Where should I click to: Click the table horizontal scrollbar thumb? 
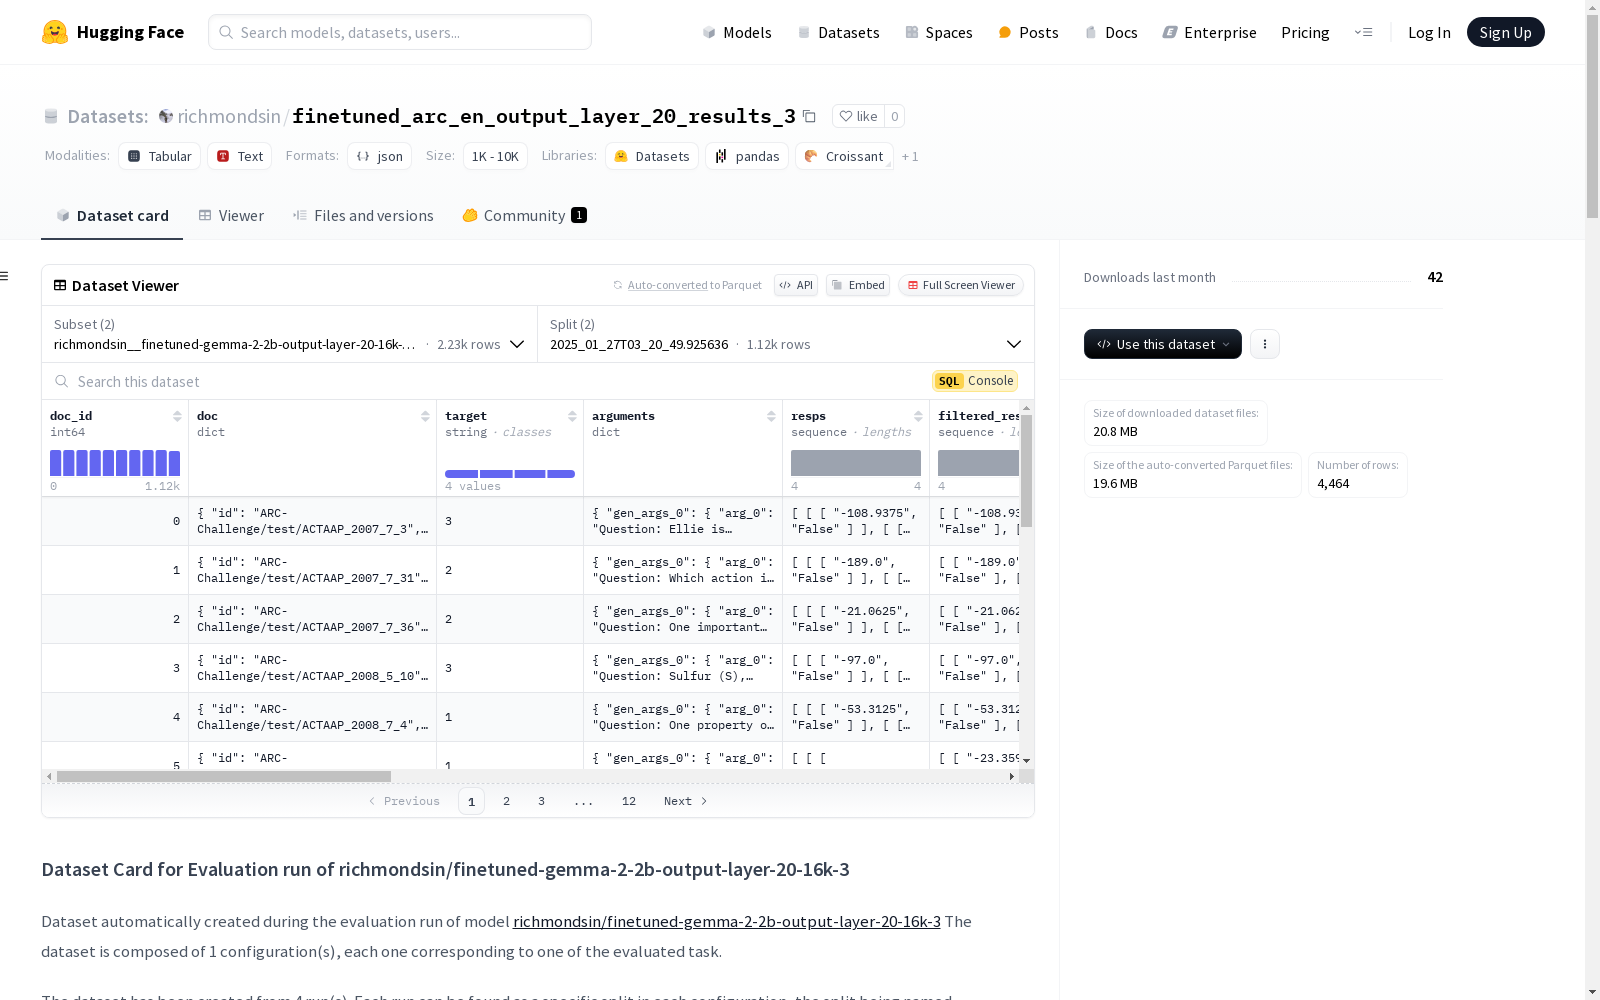[224, 776]
